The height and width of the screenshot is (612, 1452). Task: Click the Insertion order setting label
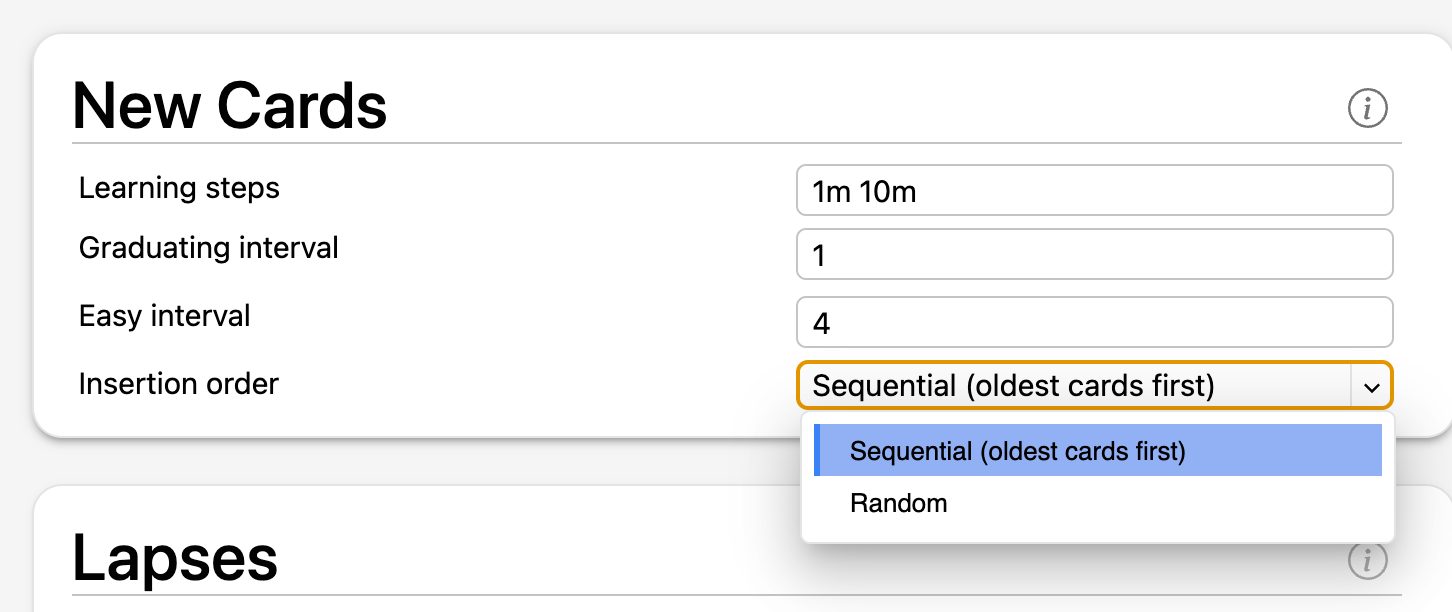[179, 383]
